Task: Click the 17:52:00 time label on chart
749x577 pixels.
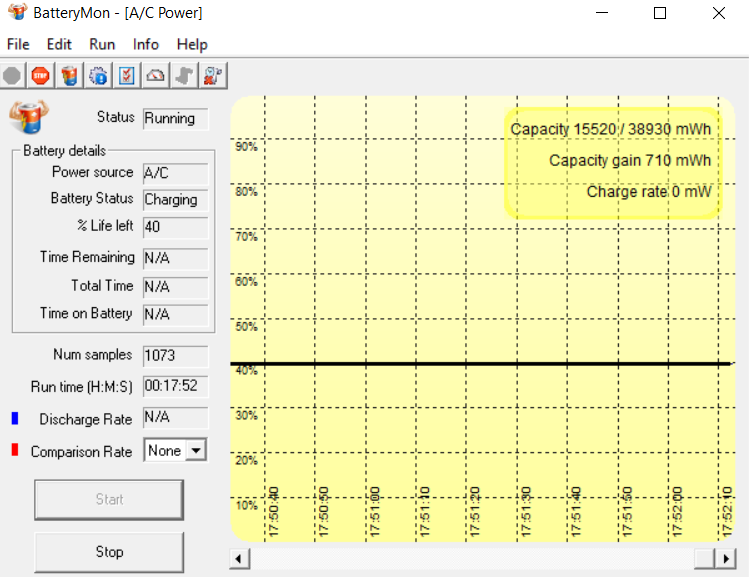Action: coord(677,512)
